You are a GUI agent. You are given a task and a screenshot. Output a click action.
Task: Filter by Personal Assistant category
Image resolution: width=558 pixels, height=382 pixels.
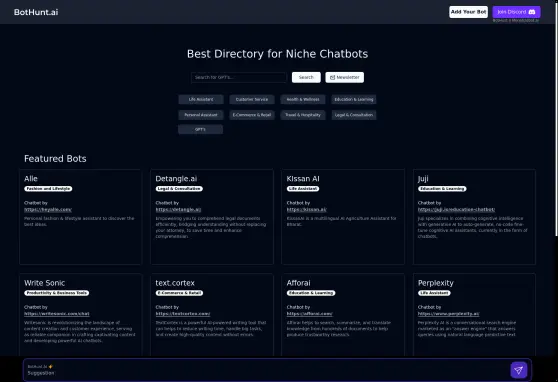pos(201,115)
